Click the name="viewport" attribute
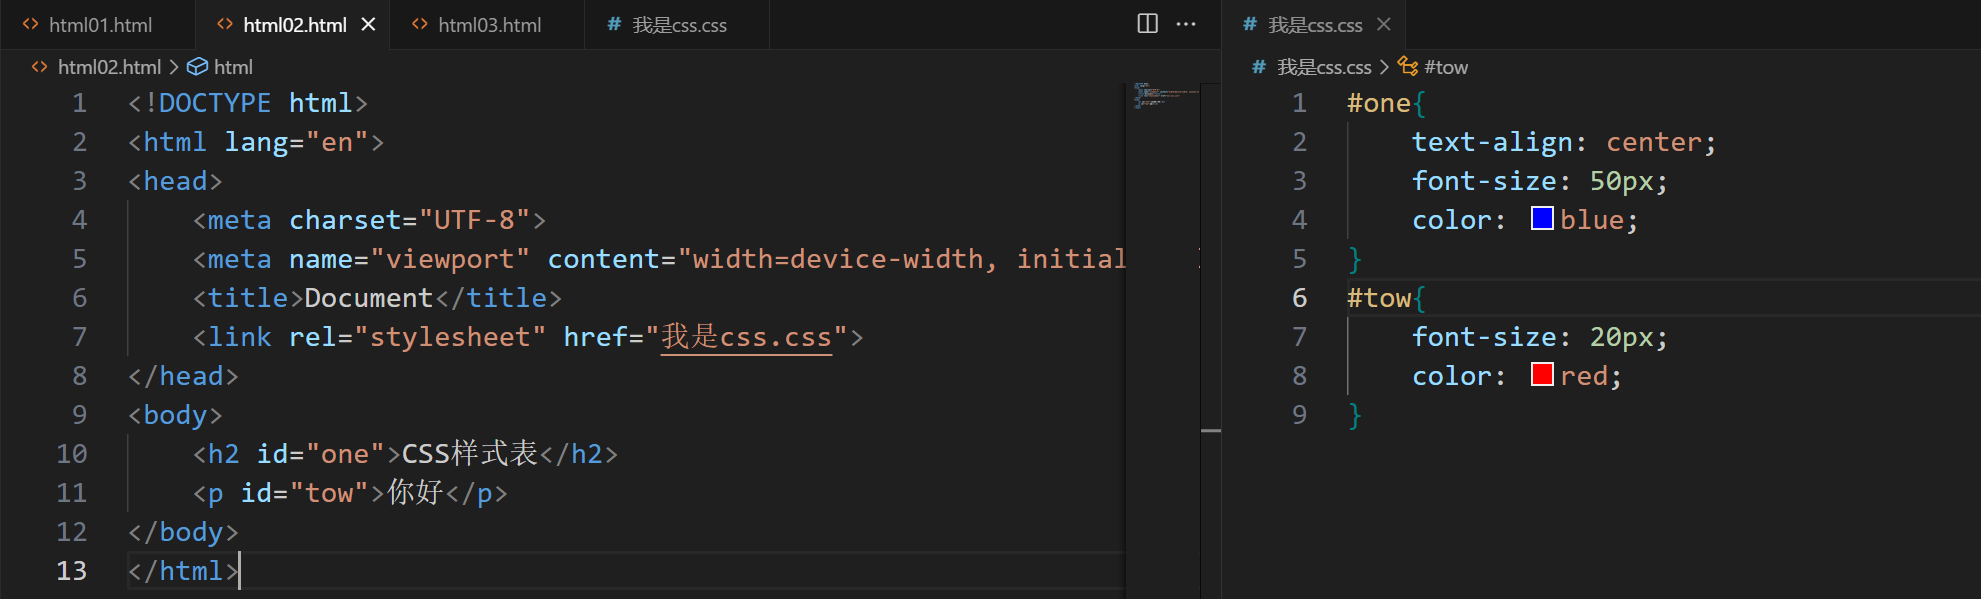The image size is (1981, 599). pos(410,259)
